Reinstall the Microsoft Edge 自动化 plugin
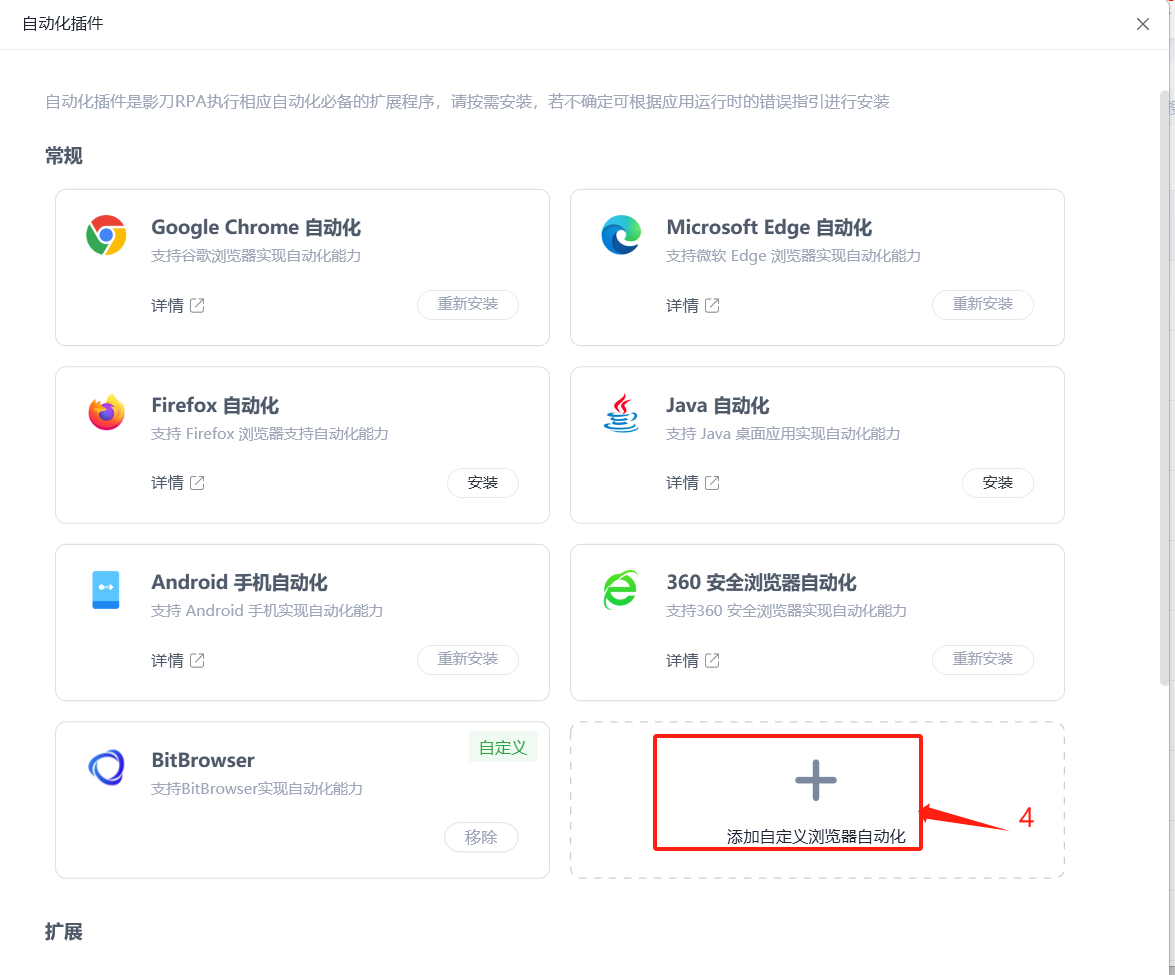 click(982, 305)
